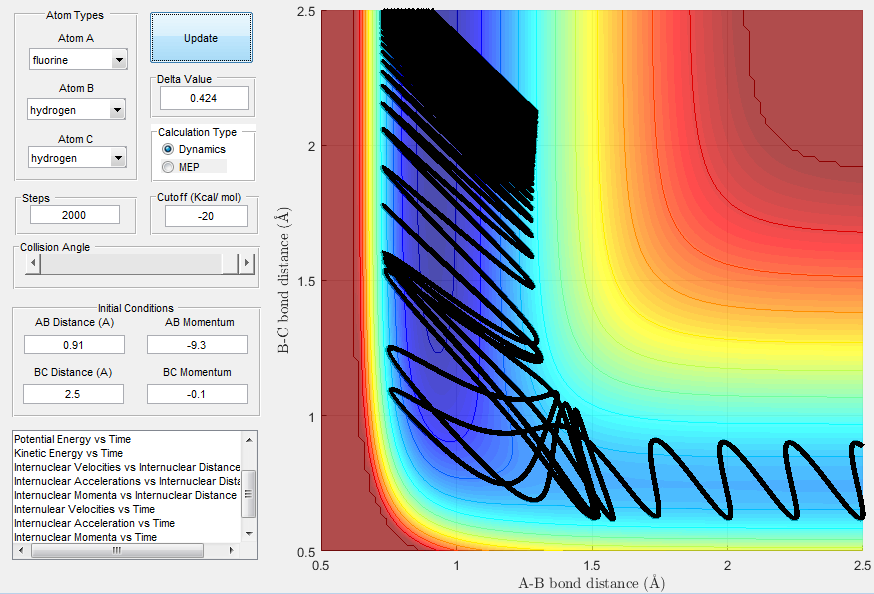The width and height of the screenshot is (874, 594).
Task: Select the MEP calculation type
Action: 181,167
